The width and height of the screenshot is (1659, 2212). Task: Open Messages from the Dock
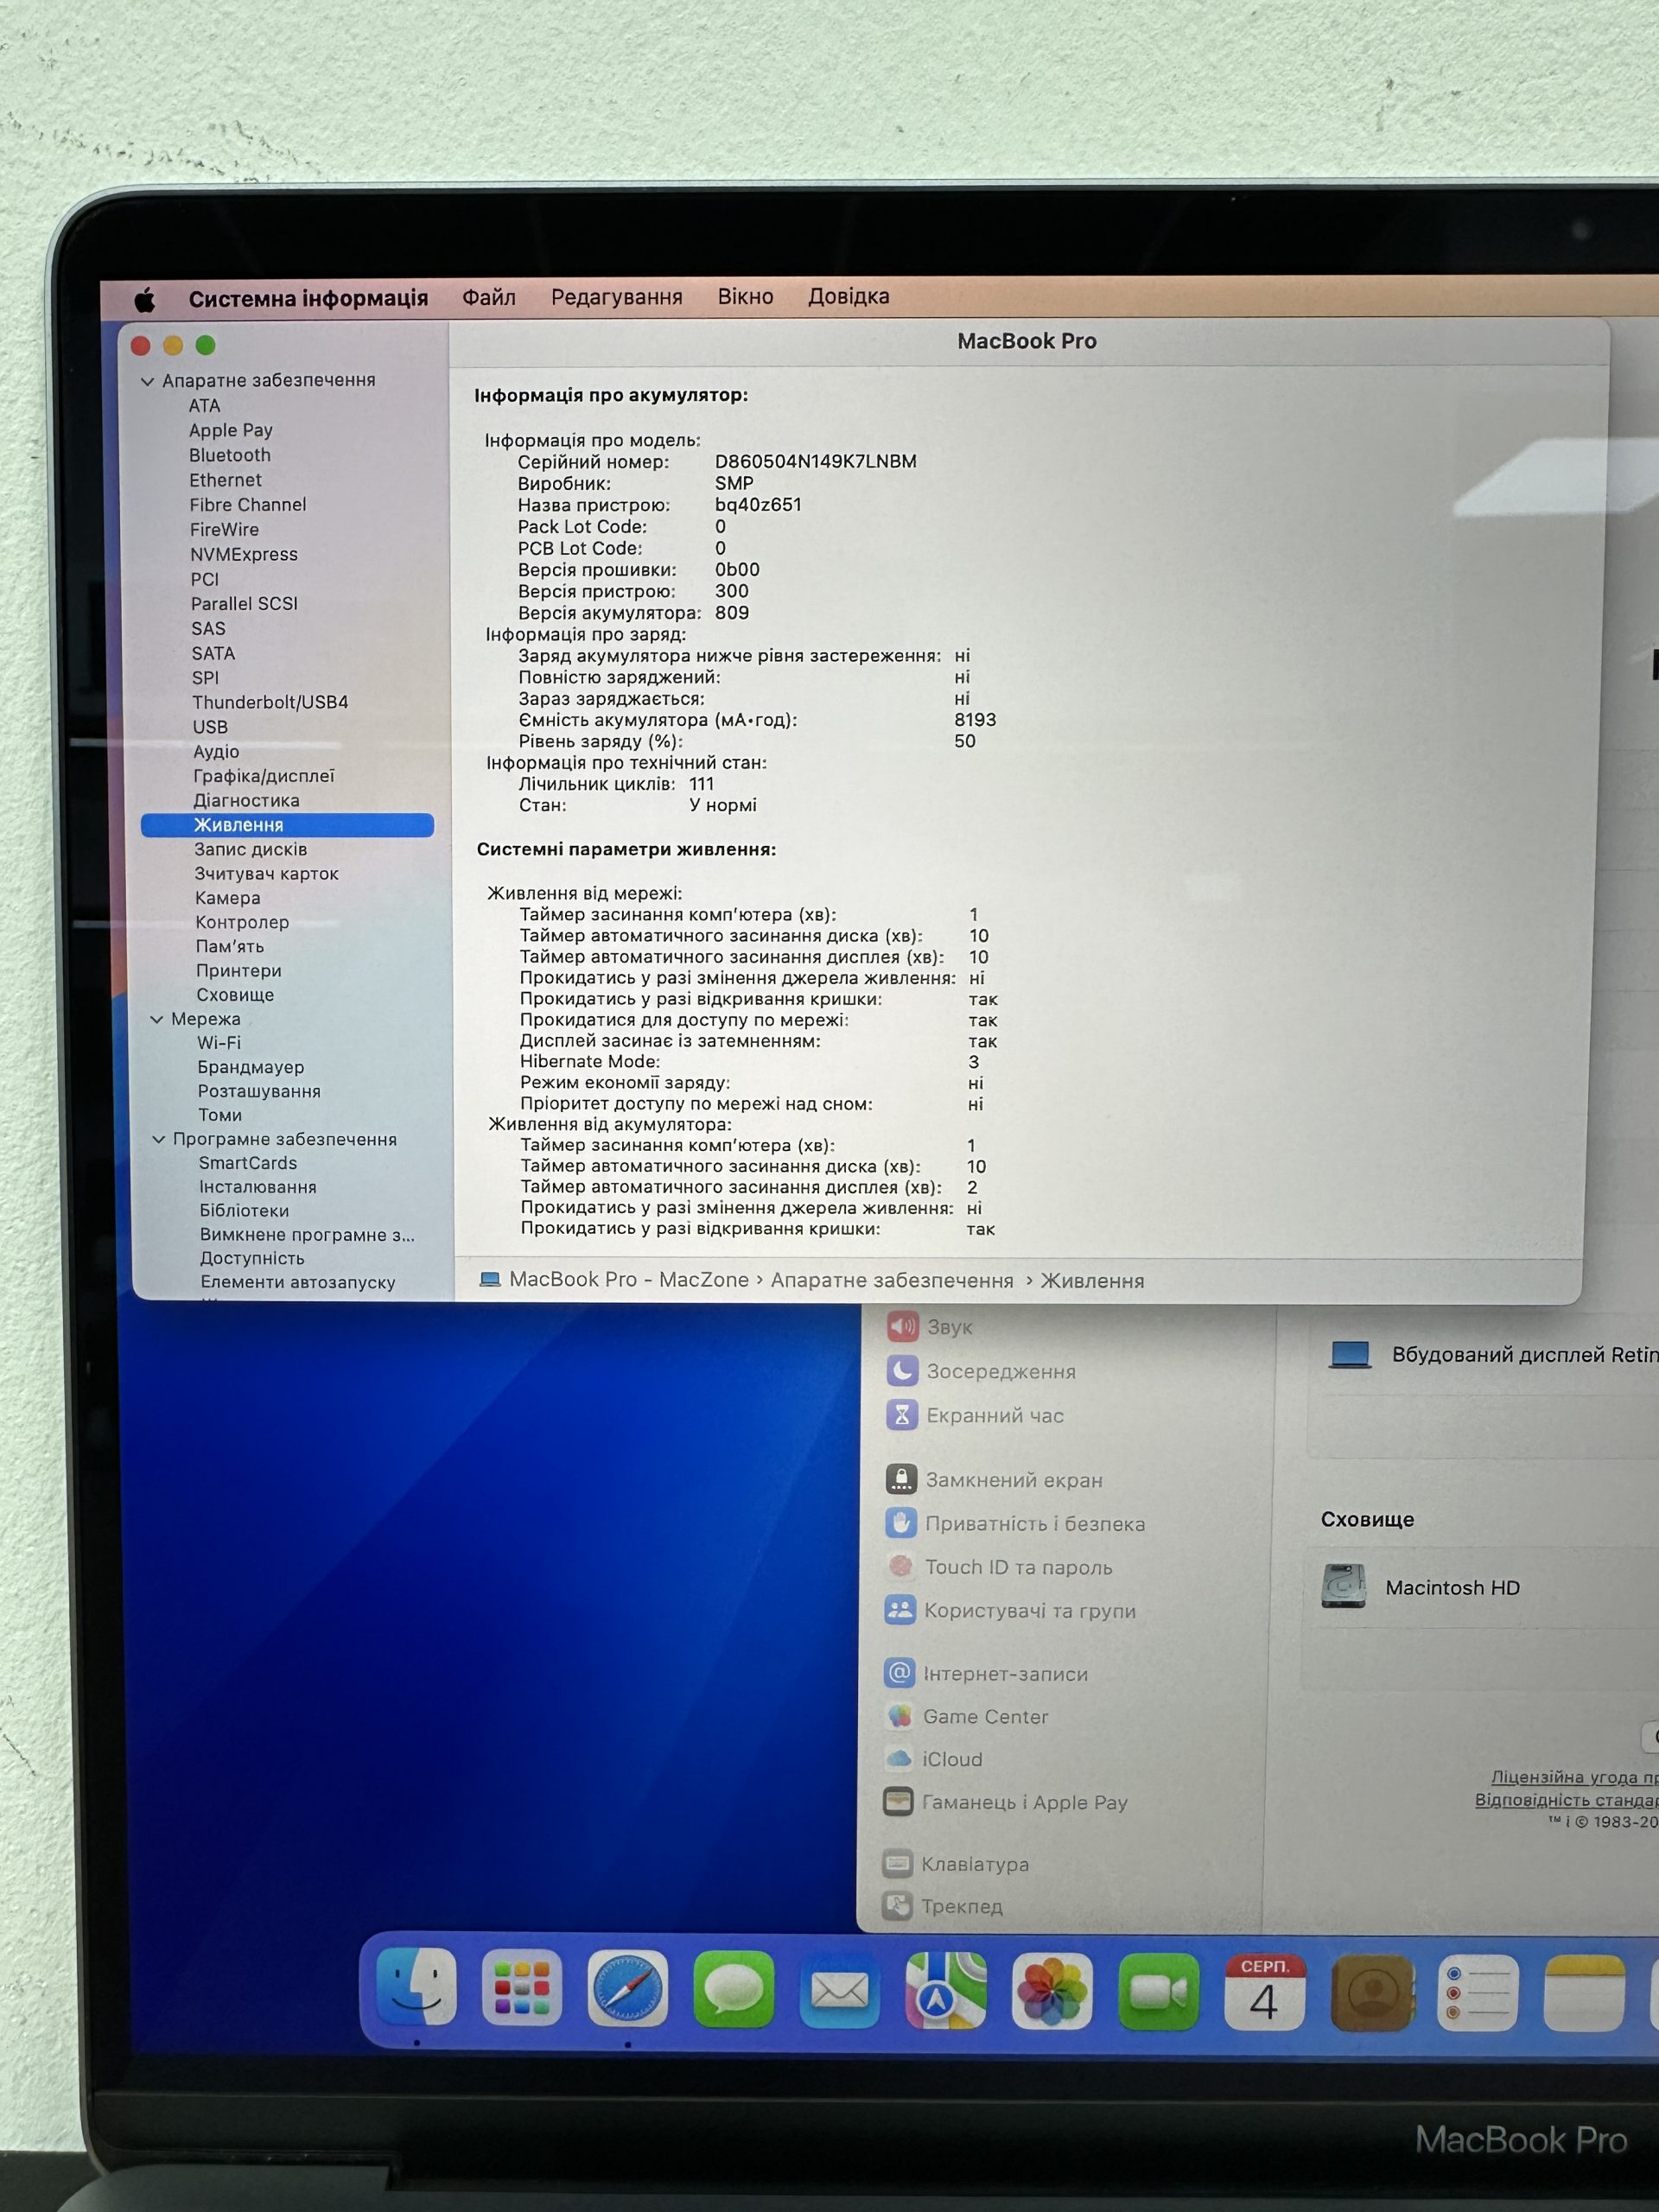coord(734,1990)
